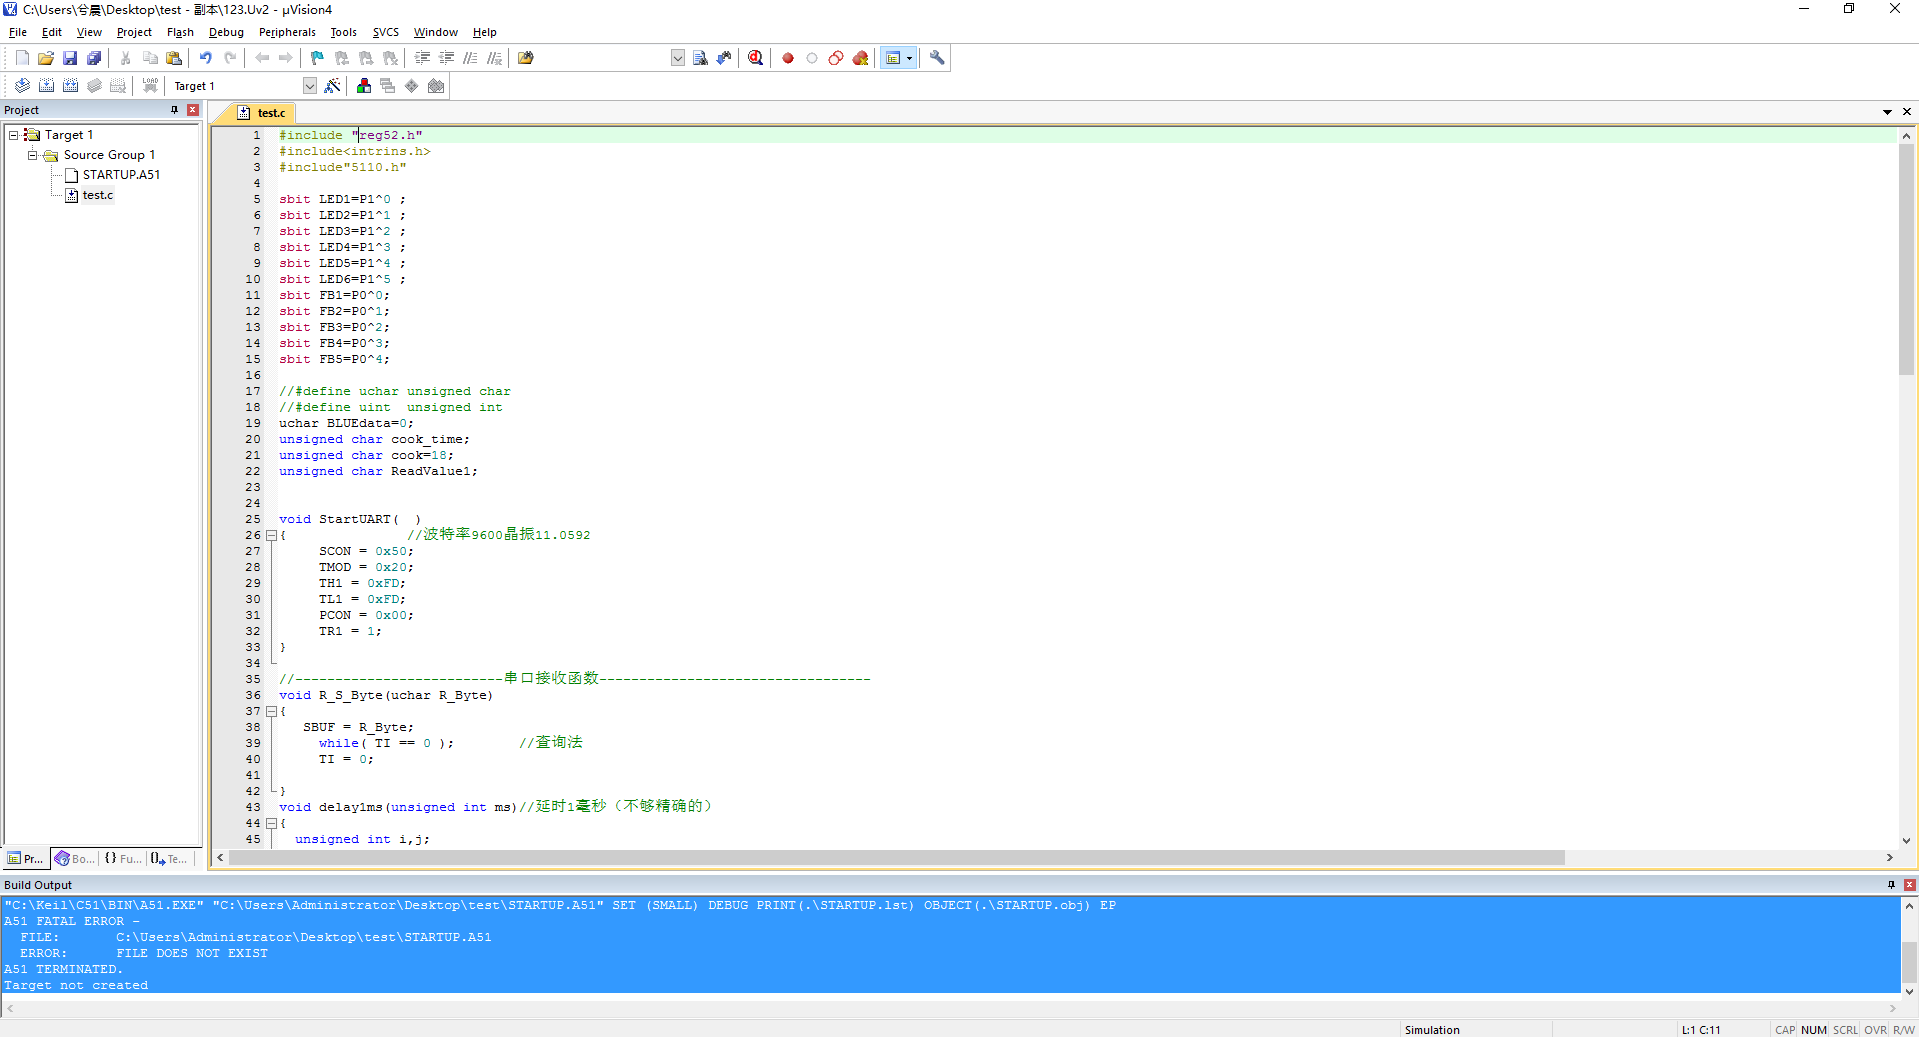The width and height of the screenshot is (1919, 1037).
Task: Open the Target 1 selection dropdown
Action: [310, 86]
